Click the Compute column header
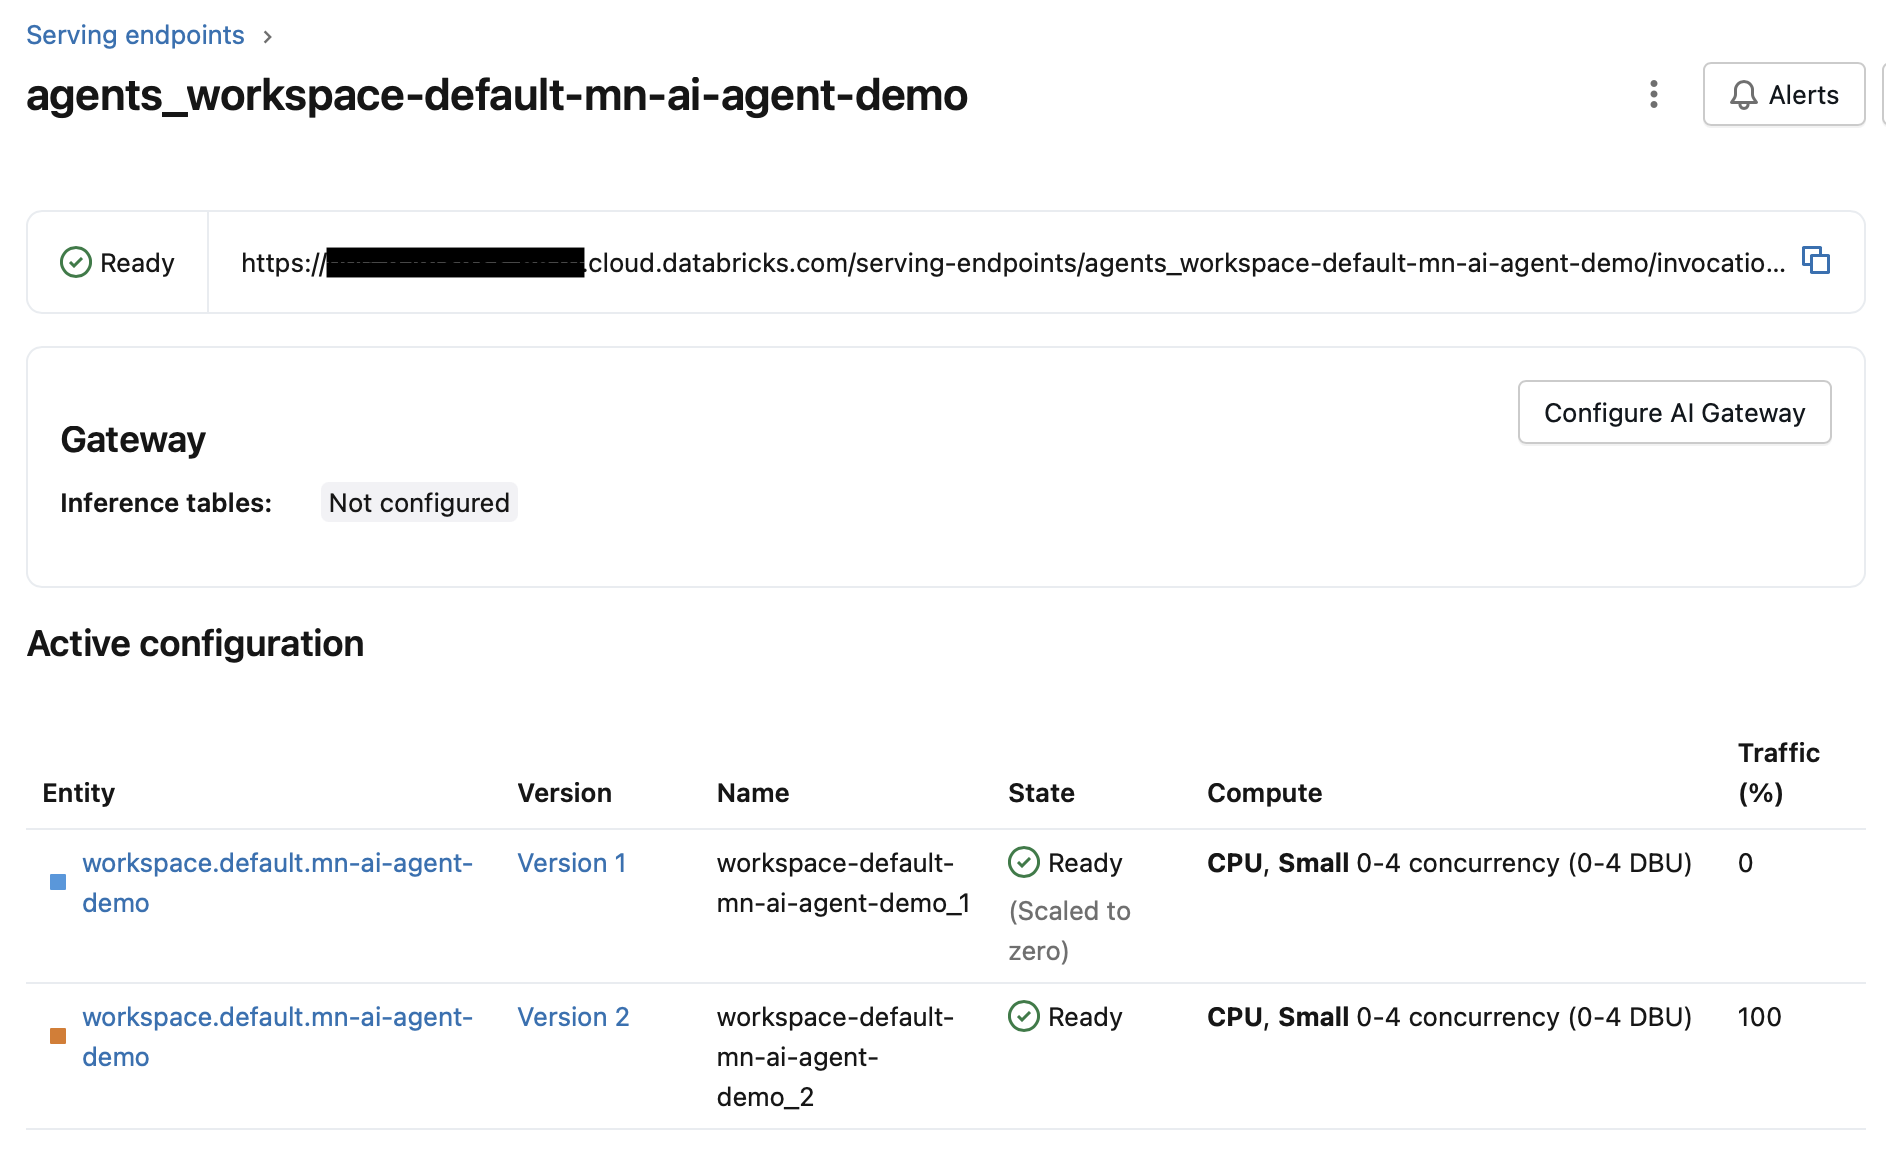This screenshot has width=1886, height=1152. [1264, 792]
